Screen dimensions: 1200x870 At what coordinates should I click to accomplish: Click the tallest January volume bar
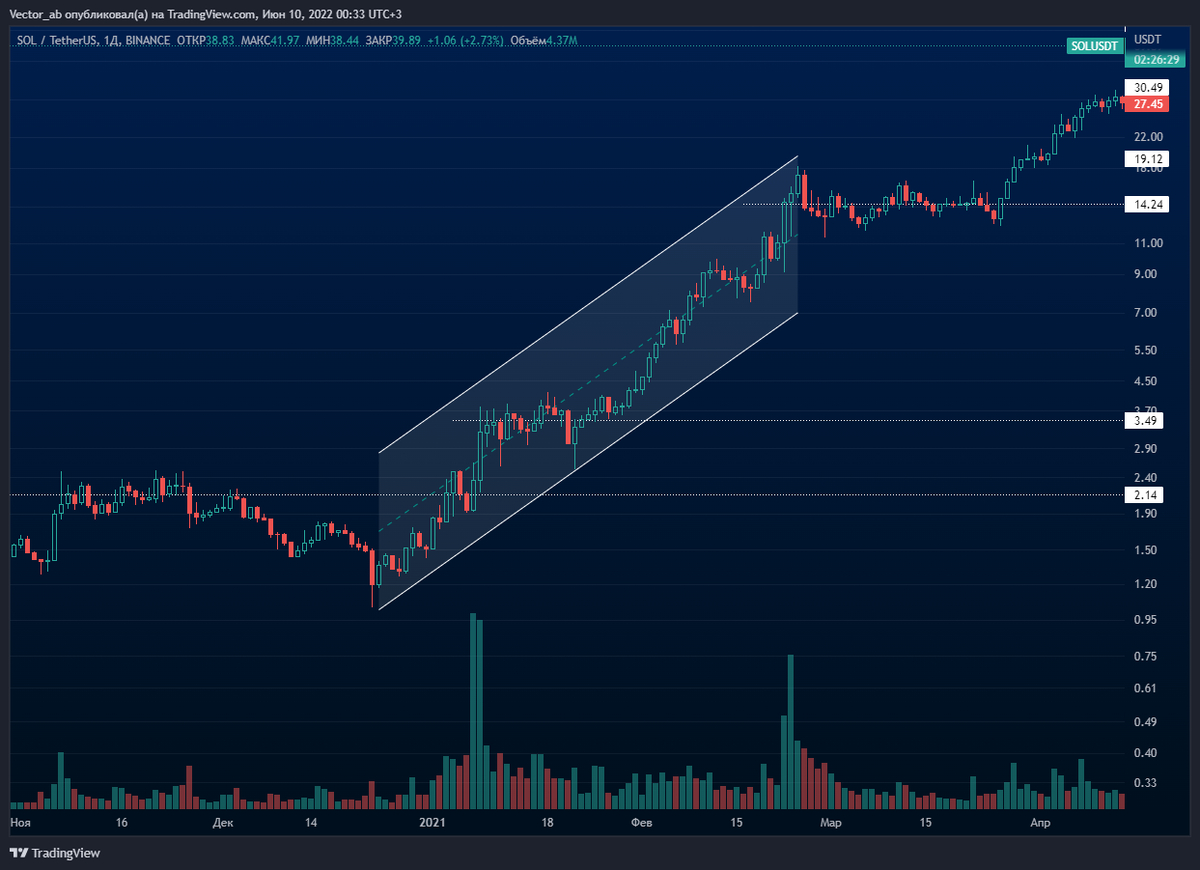click(x=472, y=710)
